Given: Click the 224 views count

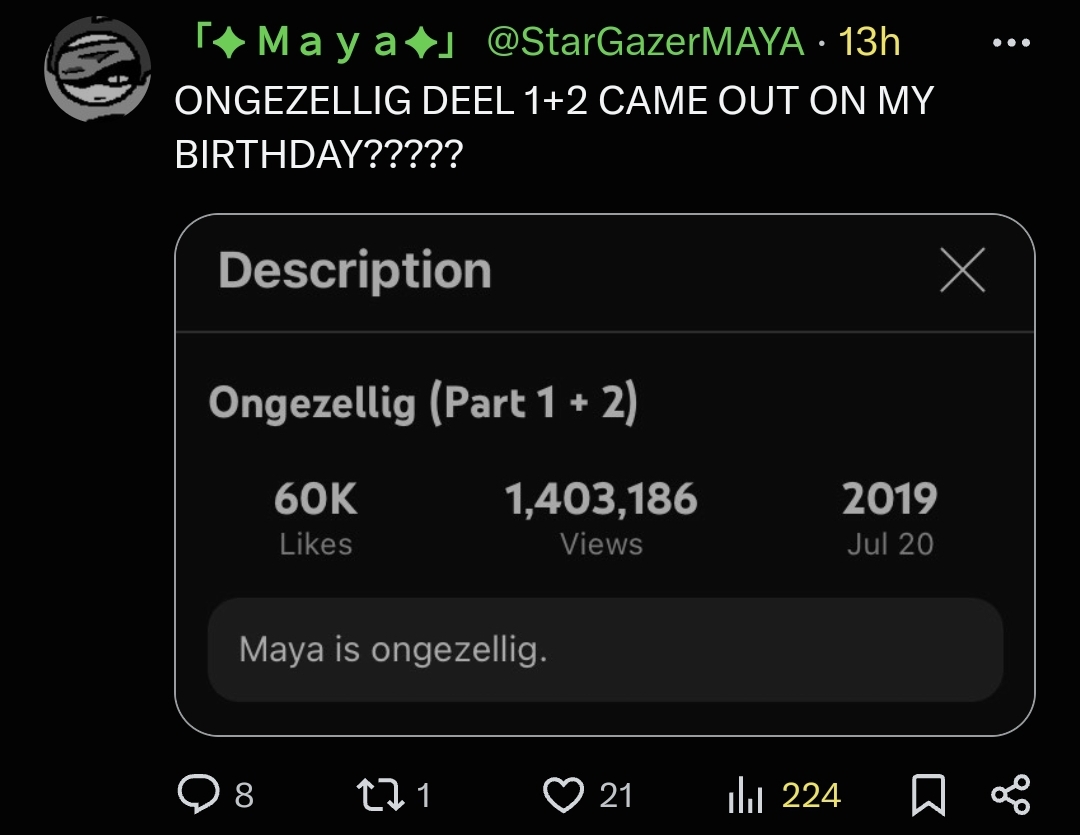Looking at the screenshot, I should (811, 795).
